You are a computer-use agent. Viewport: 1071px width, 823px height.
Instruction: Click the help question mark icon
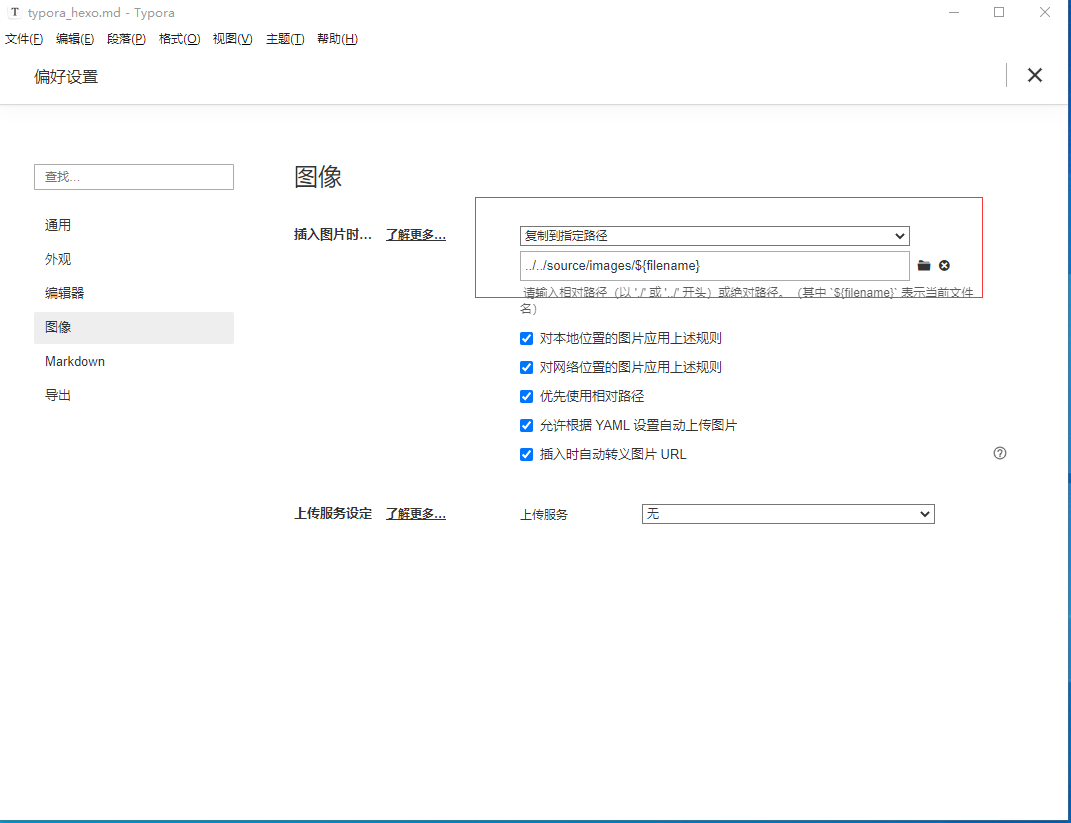1000,454
